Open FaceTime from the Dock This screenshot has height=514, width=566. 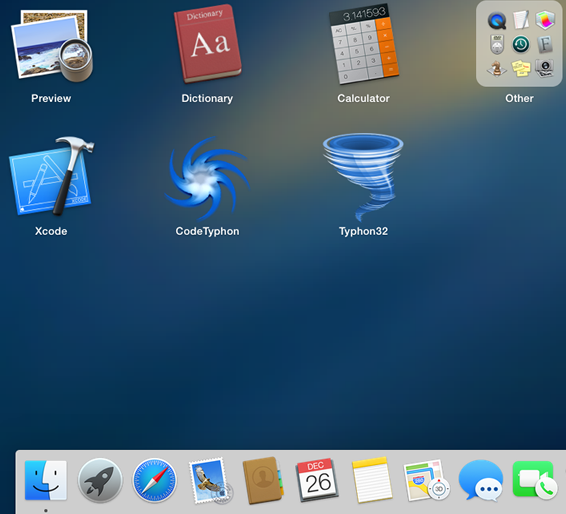click(x=535, y=480)
